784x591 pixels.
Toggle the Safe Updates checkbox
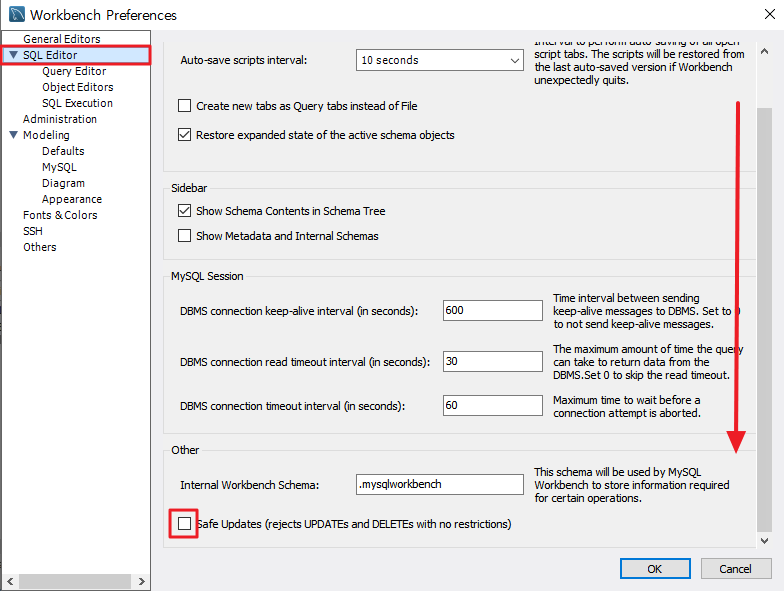pos(184,524)
